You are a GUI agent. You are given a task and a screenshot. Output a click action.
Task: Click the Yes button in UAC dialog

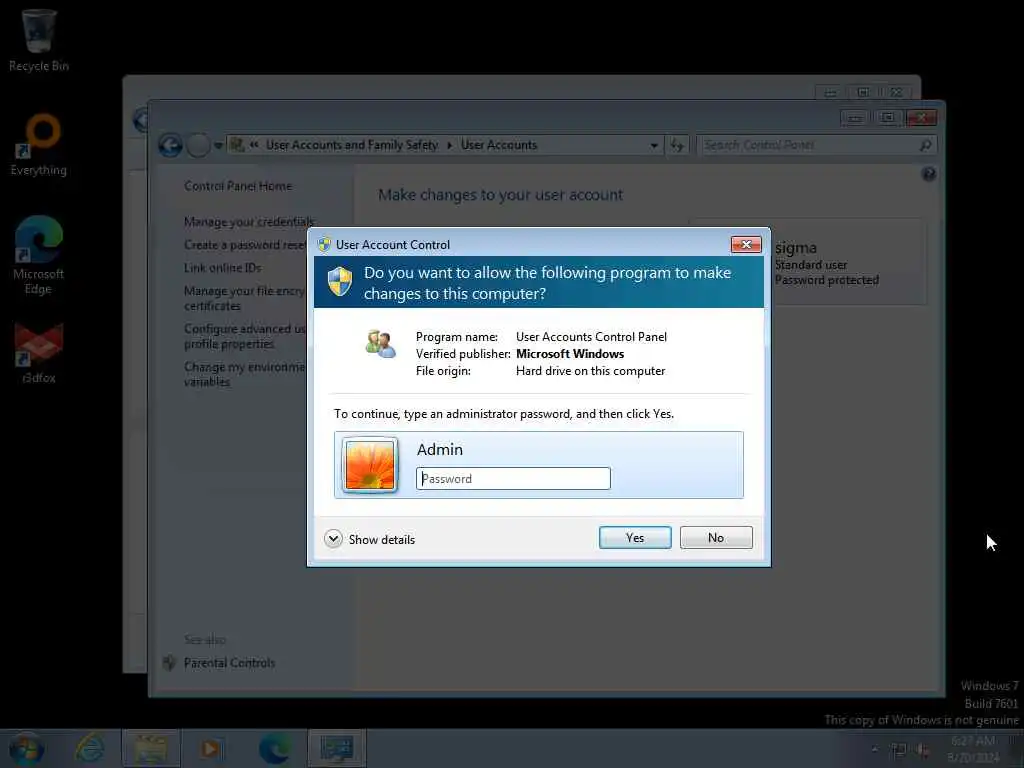(635, 537)
